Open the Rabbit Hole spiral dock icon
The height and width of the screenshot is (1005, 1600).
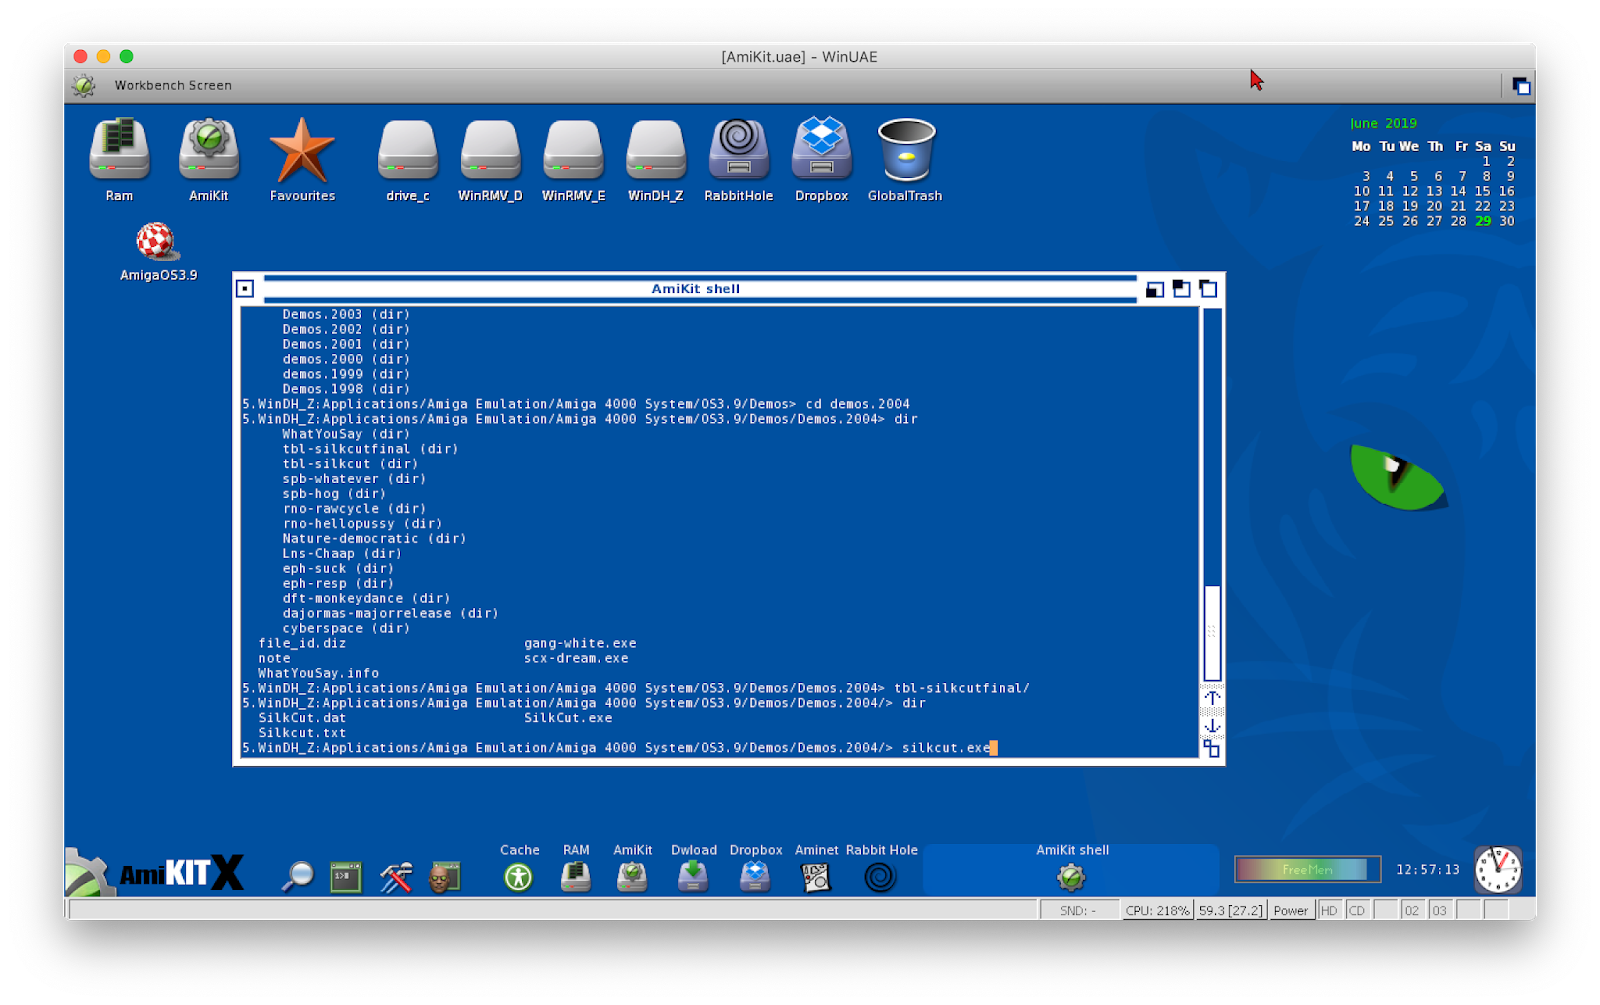pyautogui.click(x=880, y=877)
